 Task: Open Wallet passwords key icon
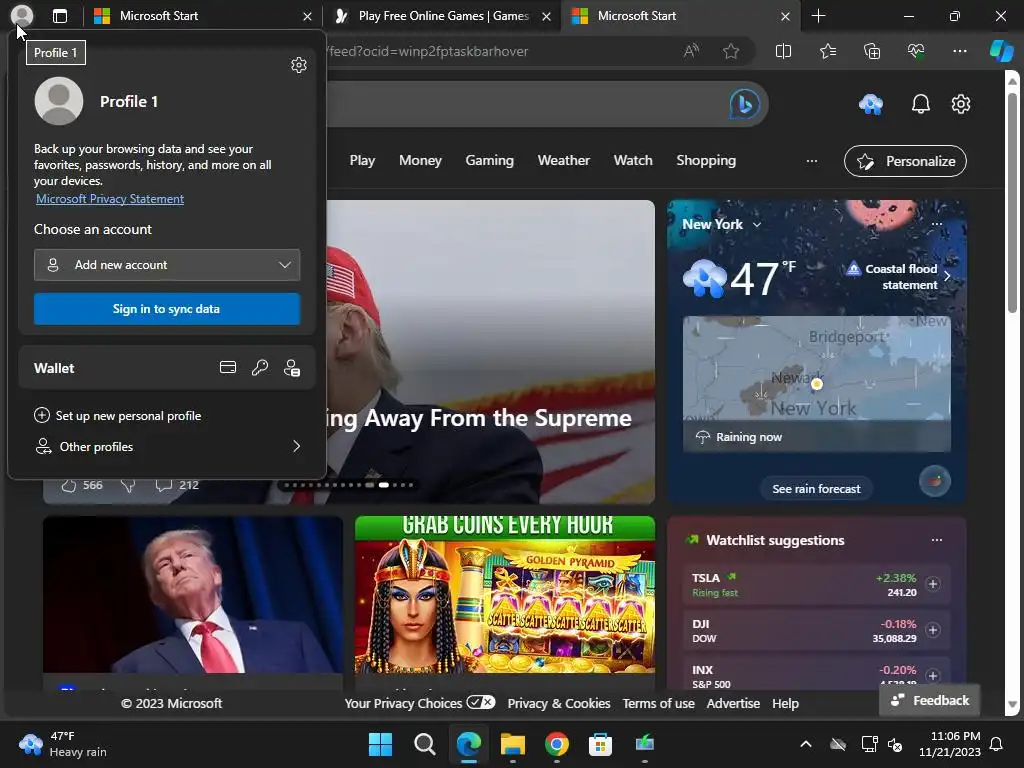[260, 368]
